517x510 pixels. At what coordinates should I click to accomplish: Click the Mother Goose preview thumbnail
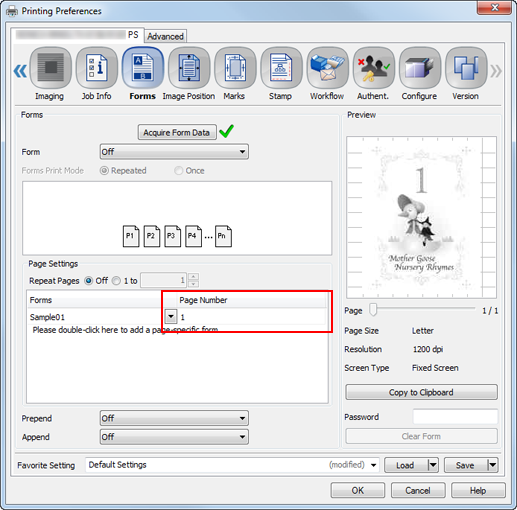coord(421,217)
